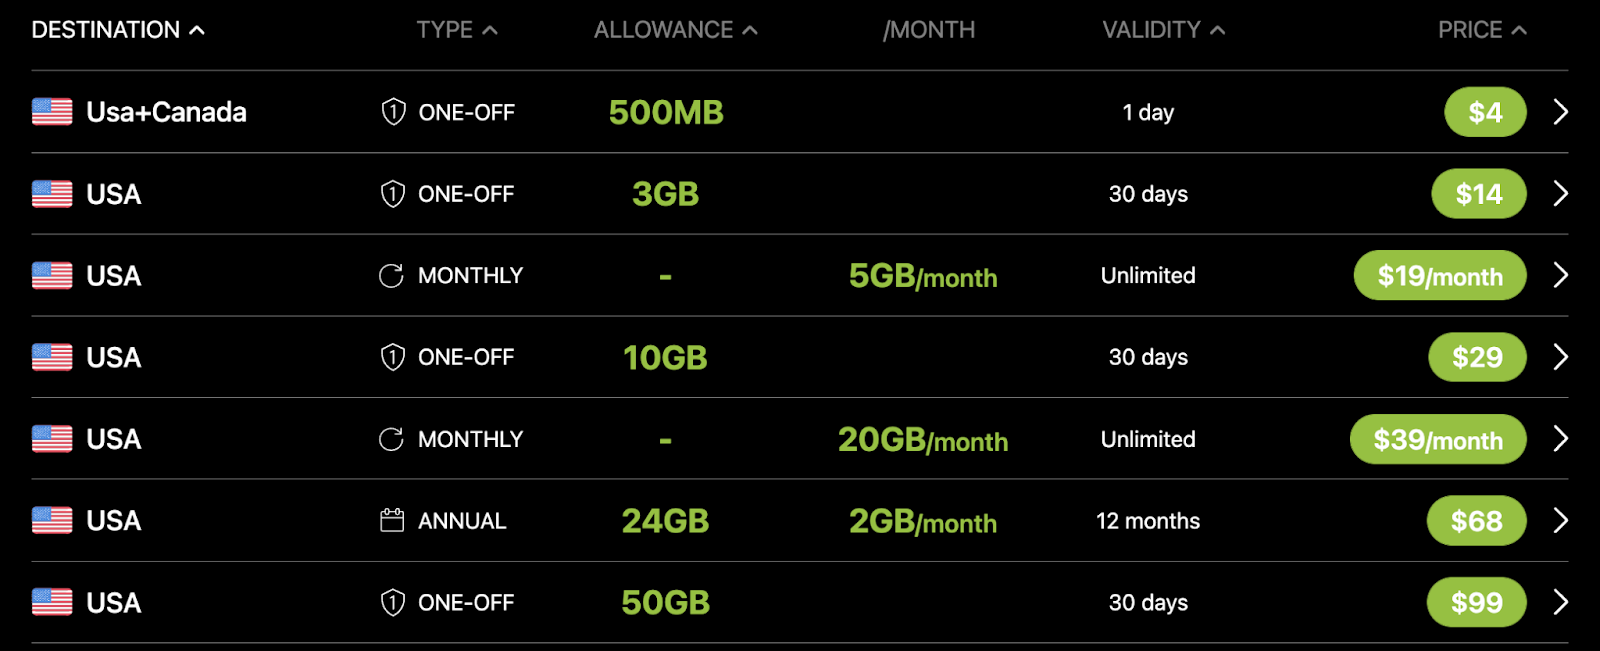The width and height of the screenshot is (1600, 651).
Task: Select the $14 price button
Action: point(1478,194)
